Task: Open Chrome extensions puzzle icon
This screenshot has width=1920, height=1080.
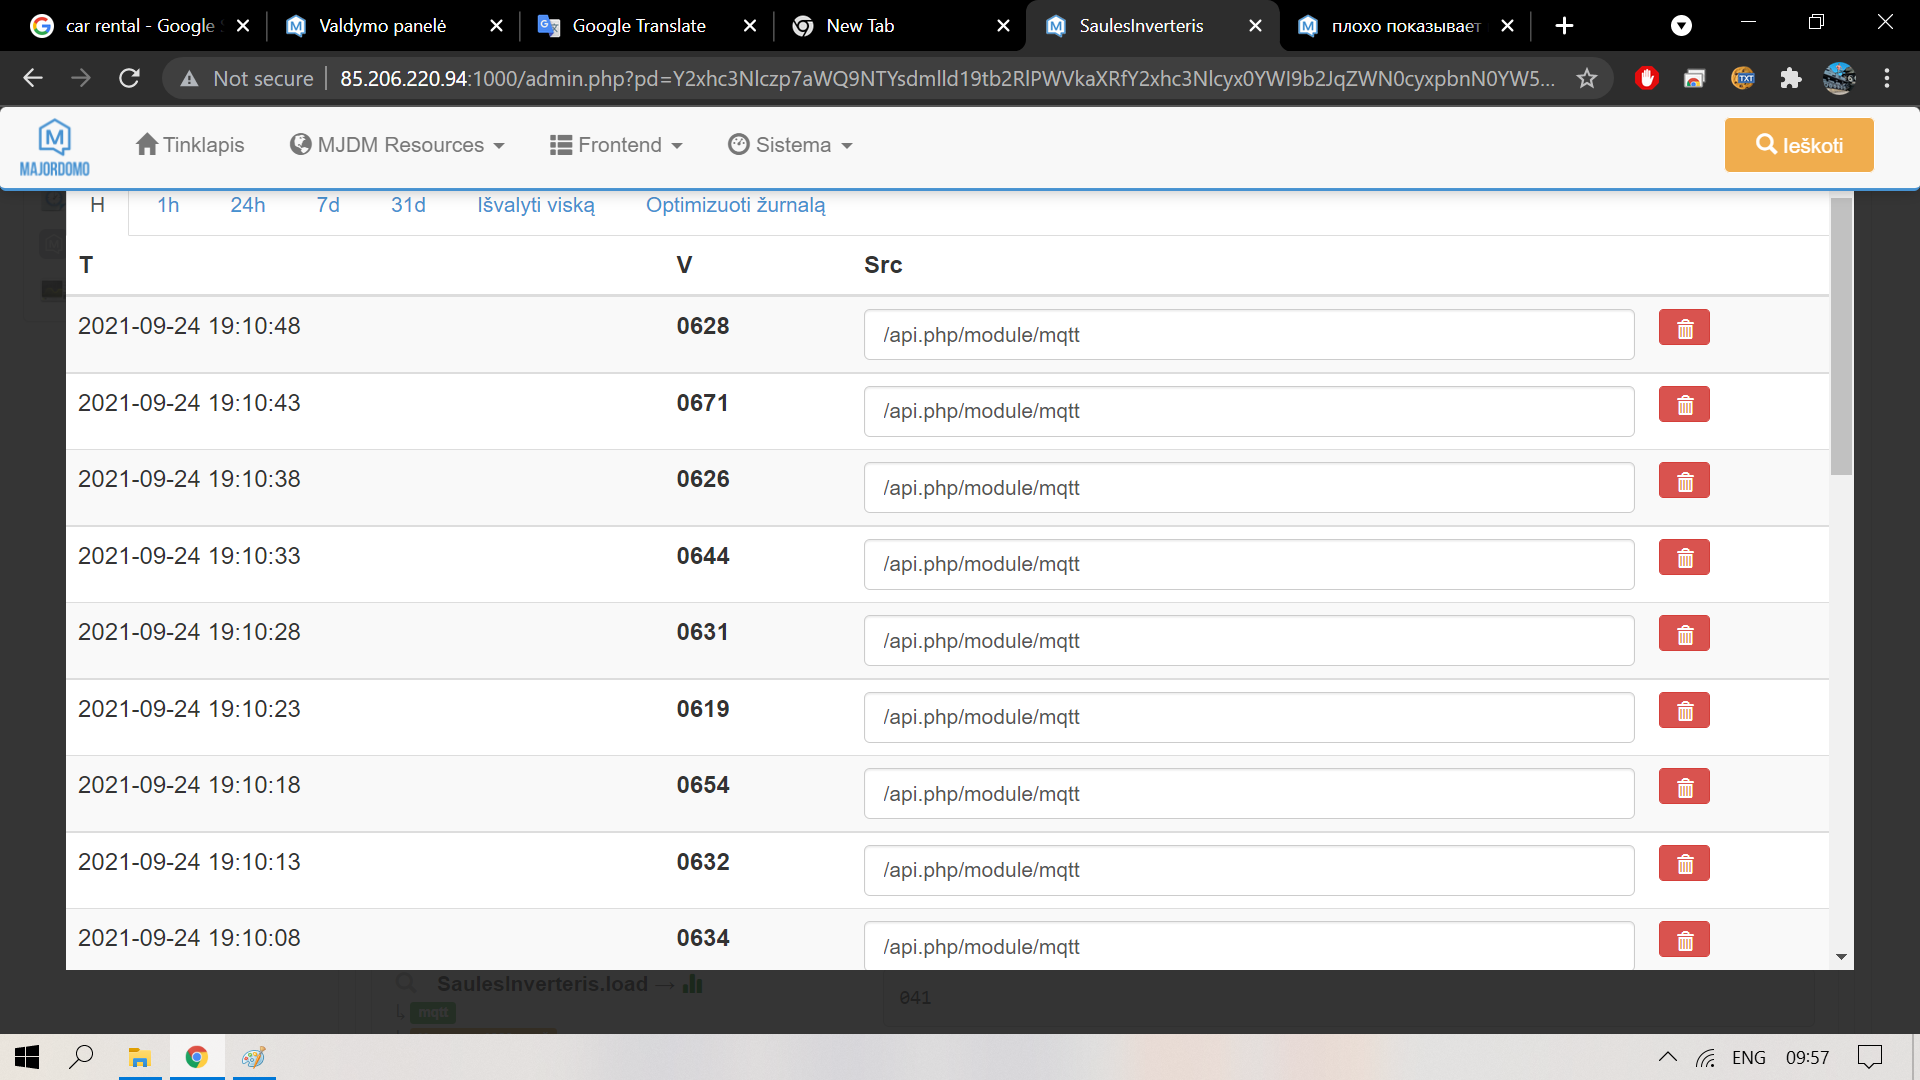Action: (1790, 78)
